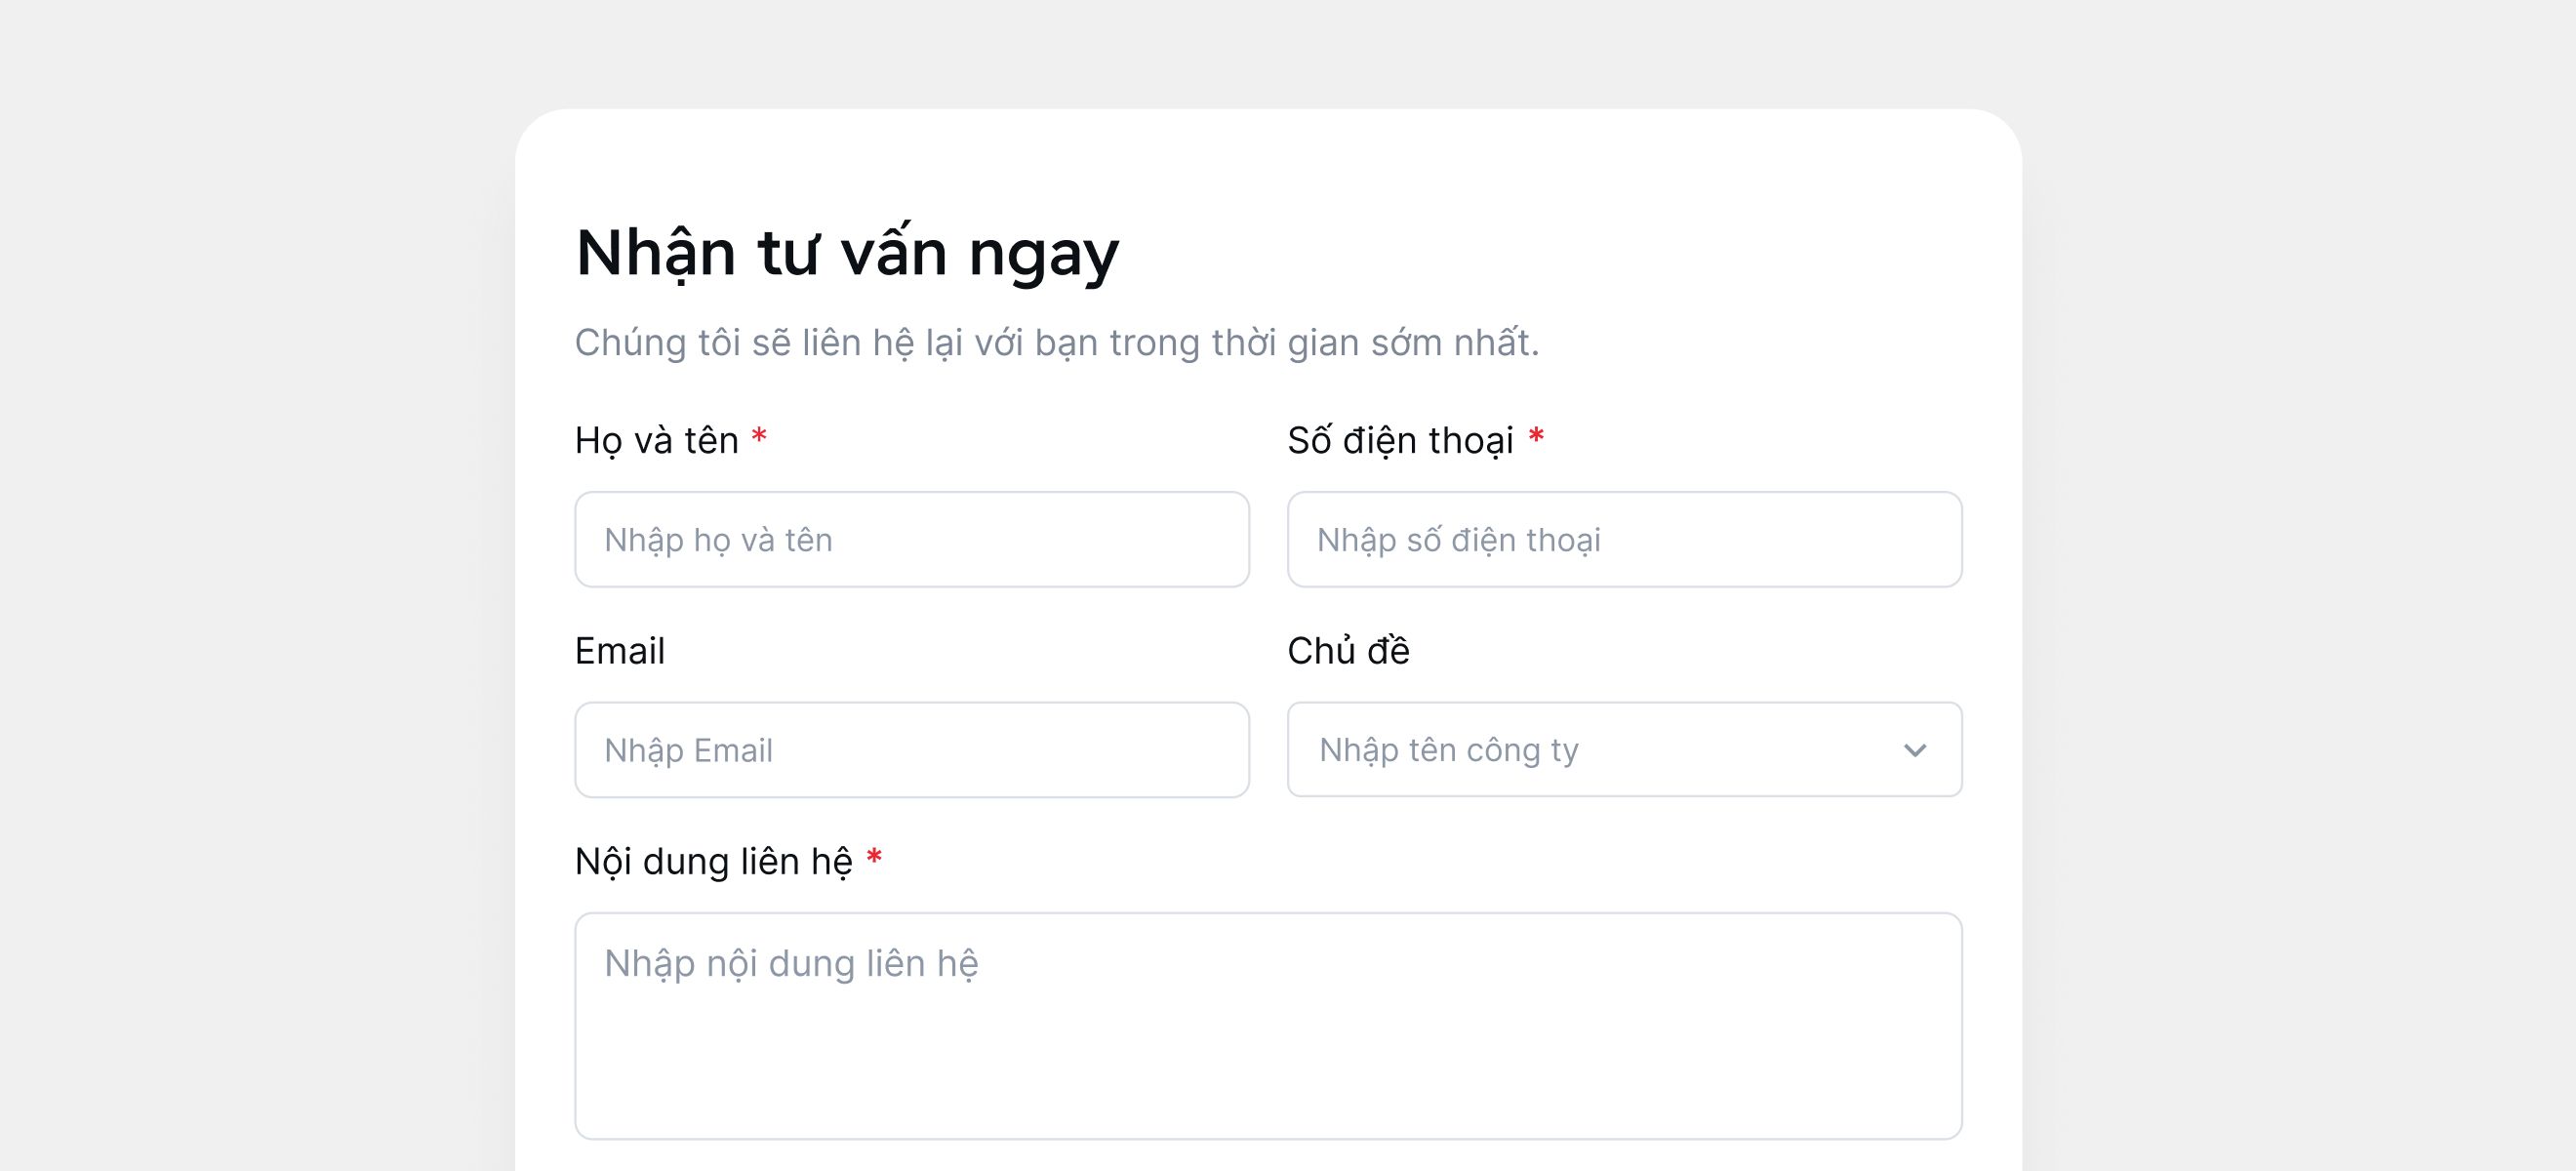Click the 'Nhập họ và tên' input field

pos(910,539)
